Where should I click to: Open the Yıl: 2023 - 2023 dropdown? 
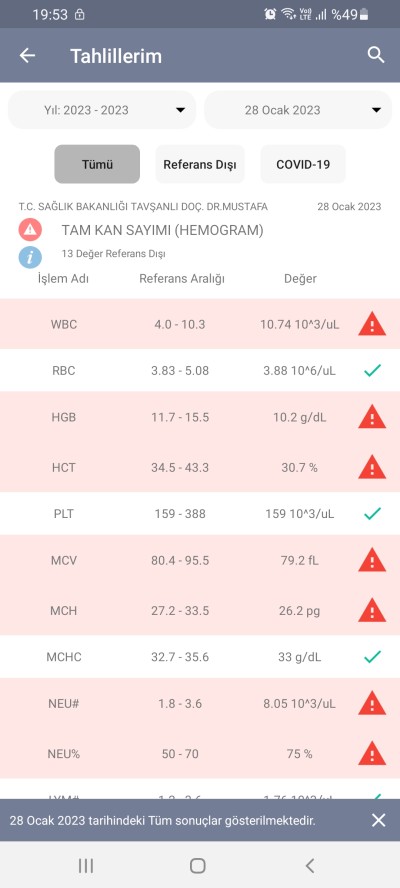point(102,110)
